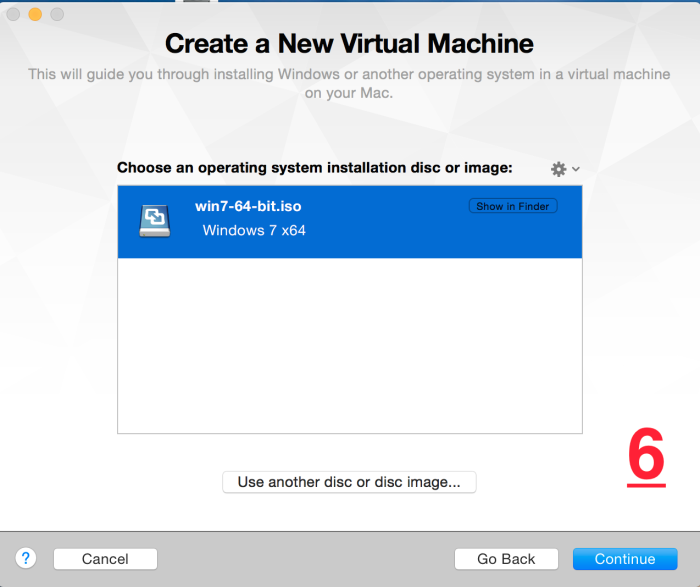Click the Go Back button
Viewport: 700px width, 587px height.
coord(506,559)
